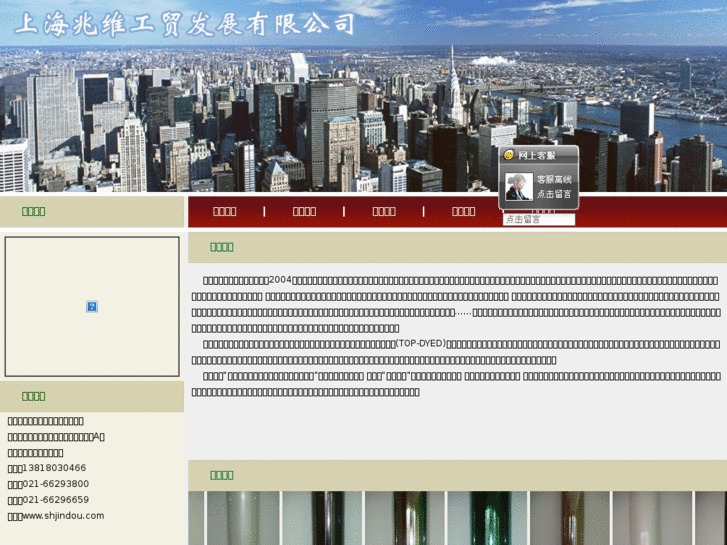Click the 点击留言 text inside the service widget
Image resolution: width=727 pixels, height=545 pixels.
[554, 194]
